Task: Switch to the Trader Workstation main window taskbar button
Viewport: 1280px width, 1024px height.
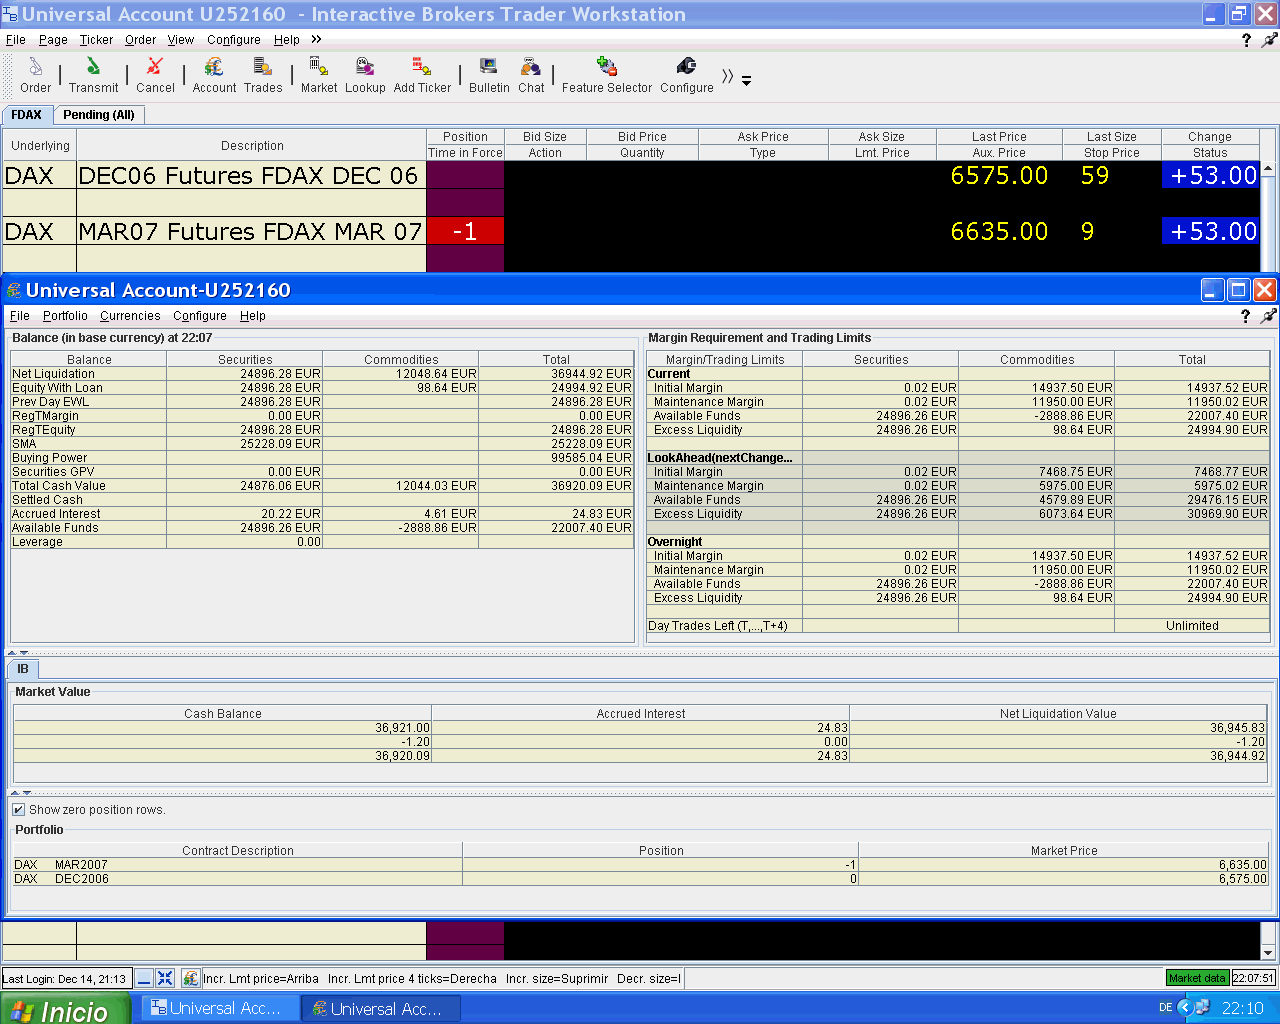Action: (220, 1009)
